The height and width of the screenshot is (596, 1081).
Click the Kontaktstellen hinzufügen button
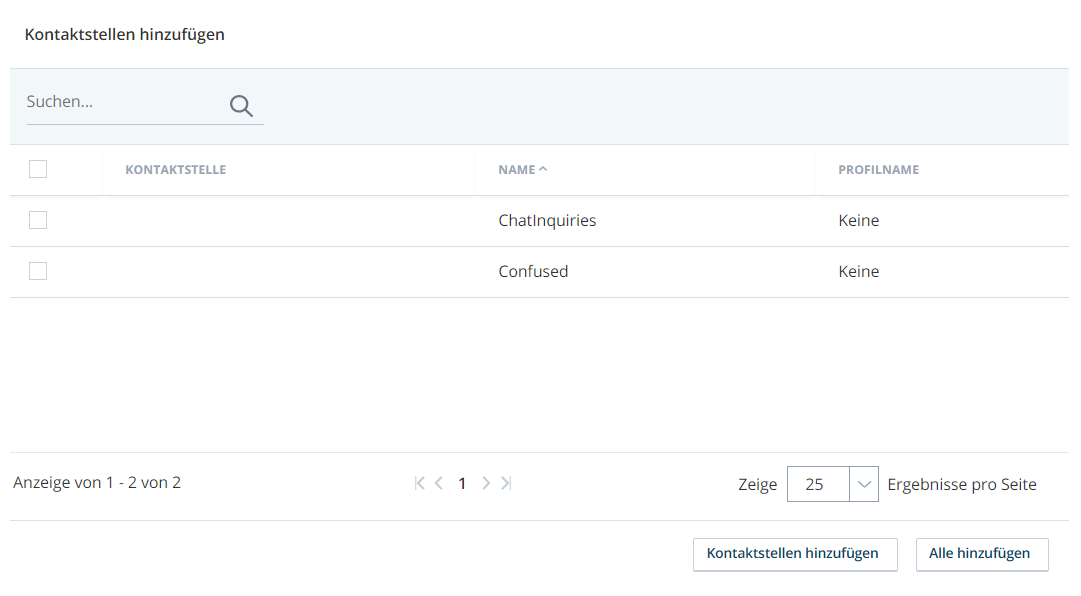pos(795,554)
